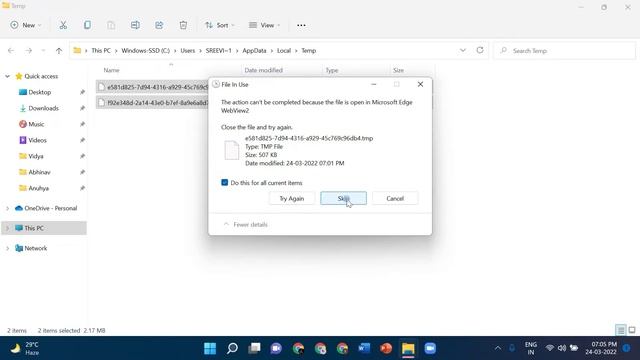Go back with the Back arrow

click(11, 51)
